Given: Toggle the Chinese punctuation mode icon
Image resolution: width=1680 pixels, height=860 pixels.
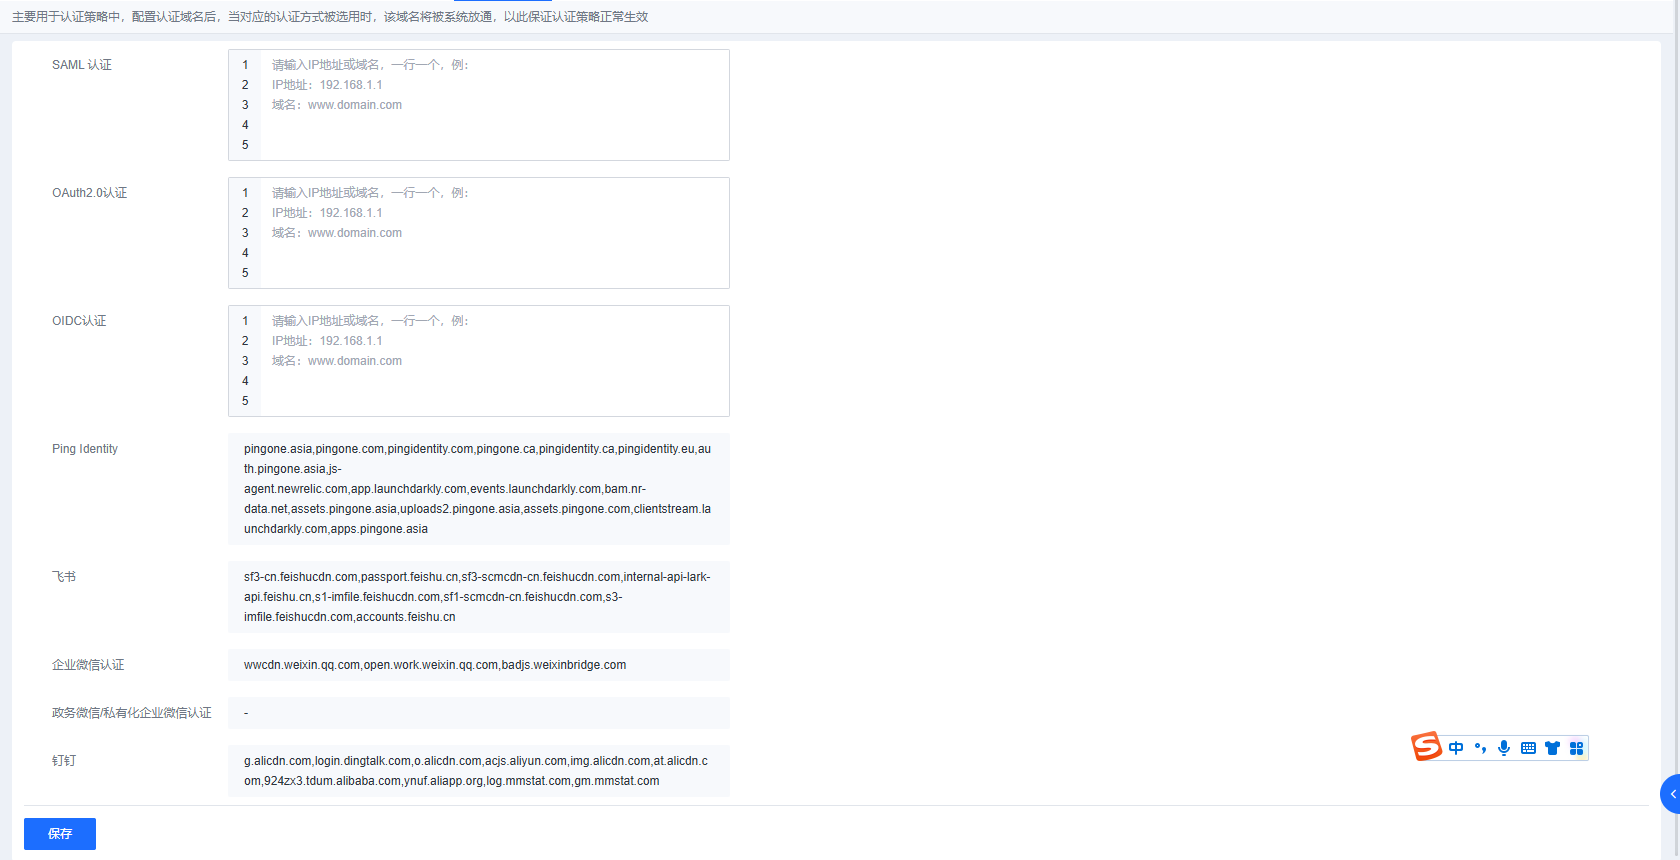Looking at the screenshot, I should pyautogui.click(x=1480, y=748).
